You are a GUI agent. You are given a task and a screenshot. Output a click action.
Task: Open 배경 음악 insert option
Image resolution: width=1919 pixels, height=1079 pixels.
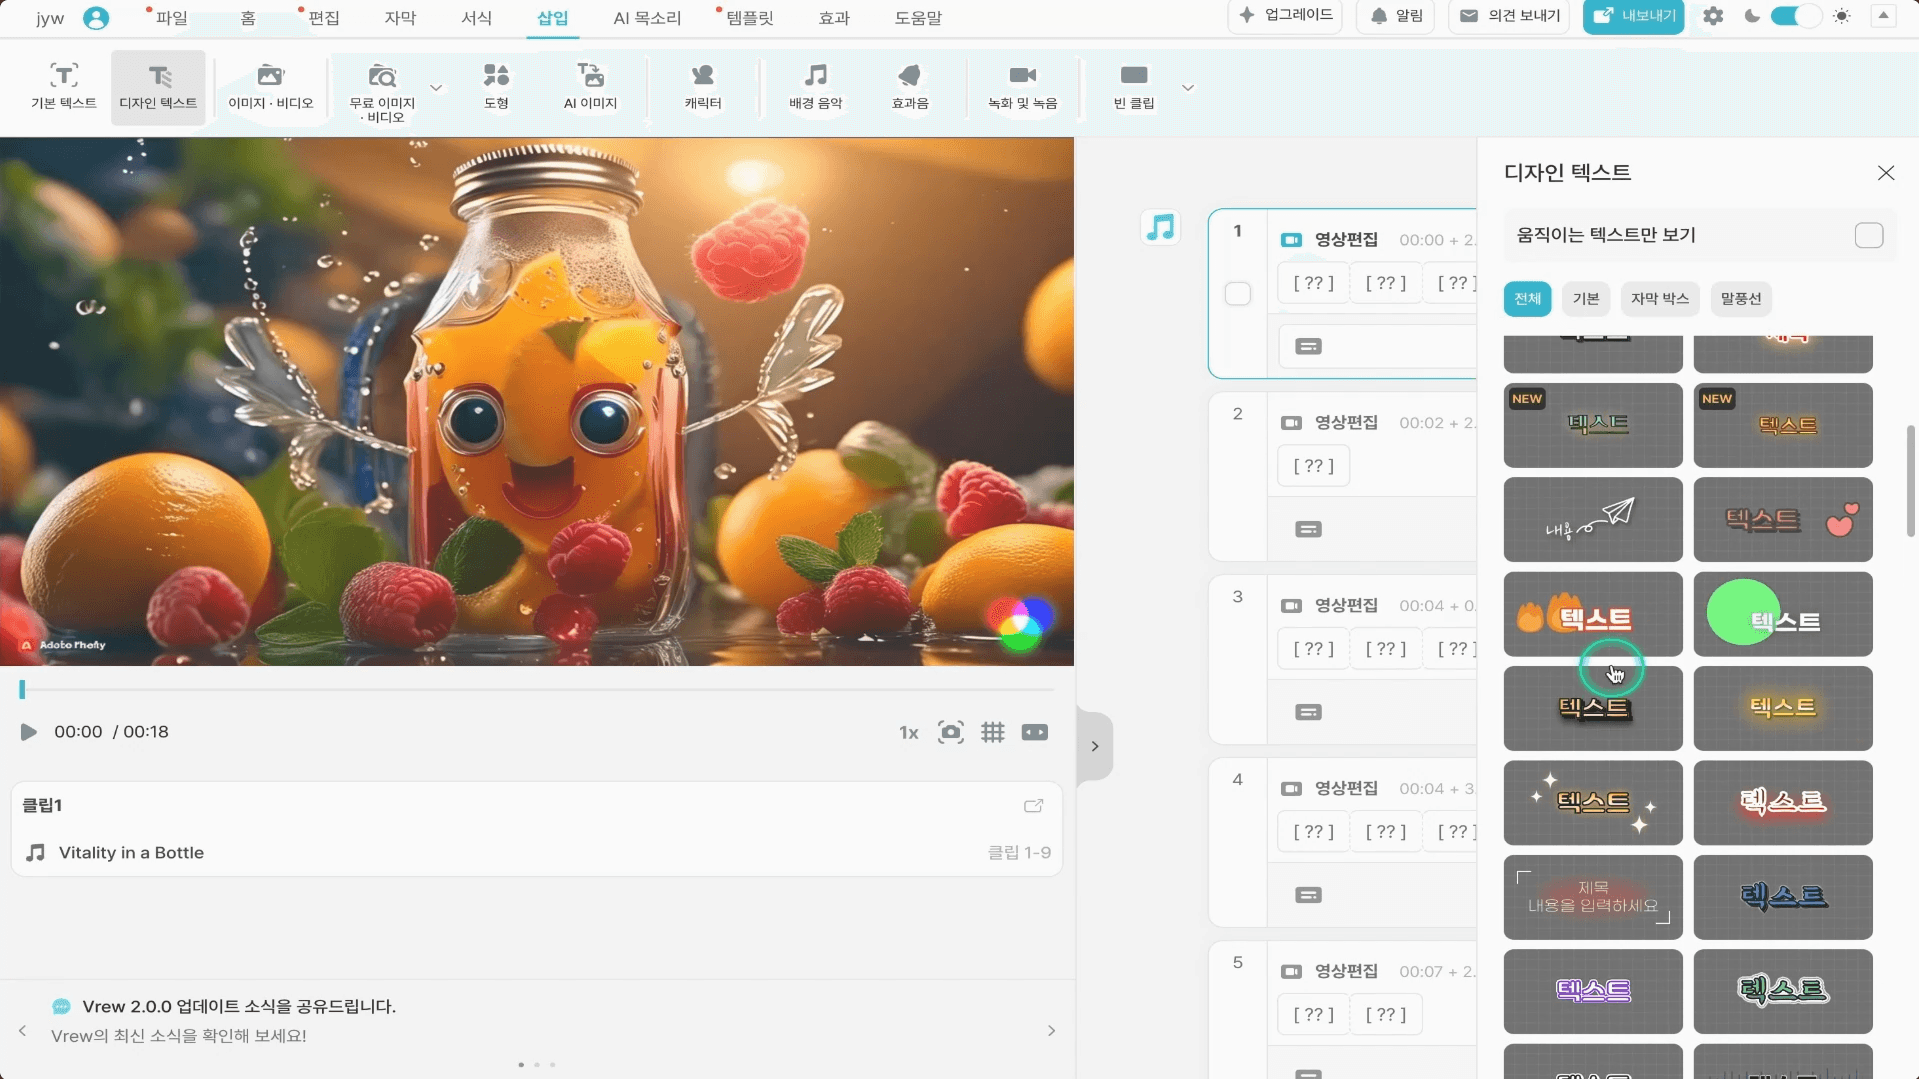pos(815,87)
